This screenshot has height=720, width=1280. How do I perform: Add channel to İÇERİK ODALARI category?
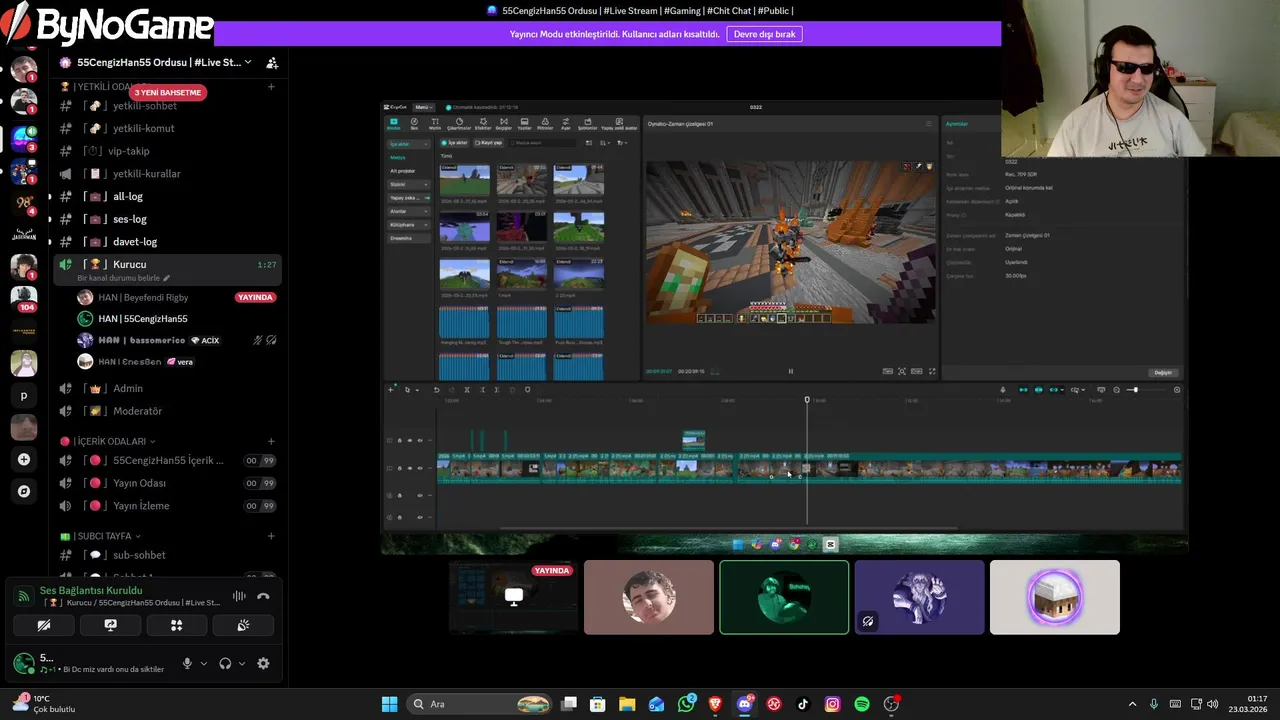point(271,441)
